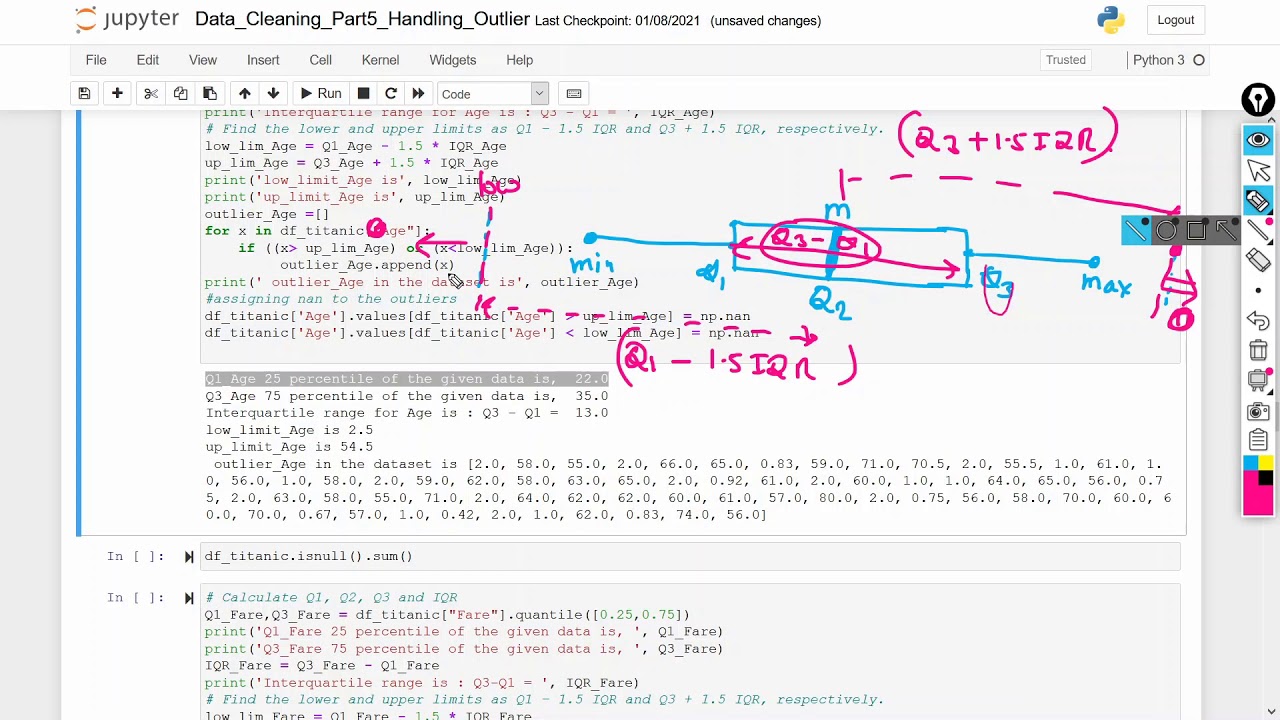Open the clipboard notes icon
Viewport: 1280px width, 720px height.
click(1258, 440)
